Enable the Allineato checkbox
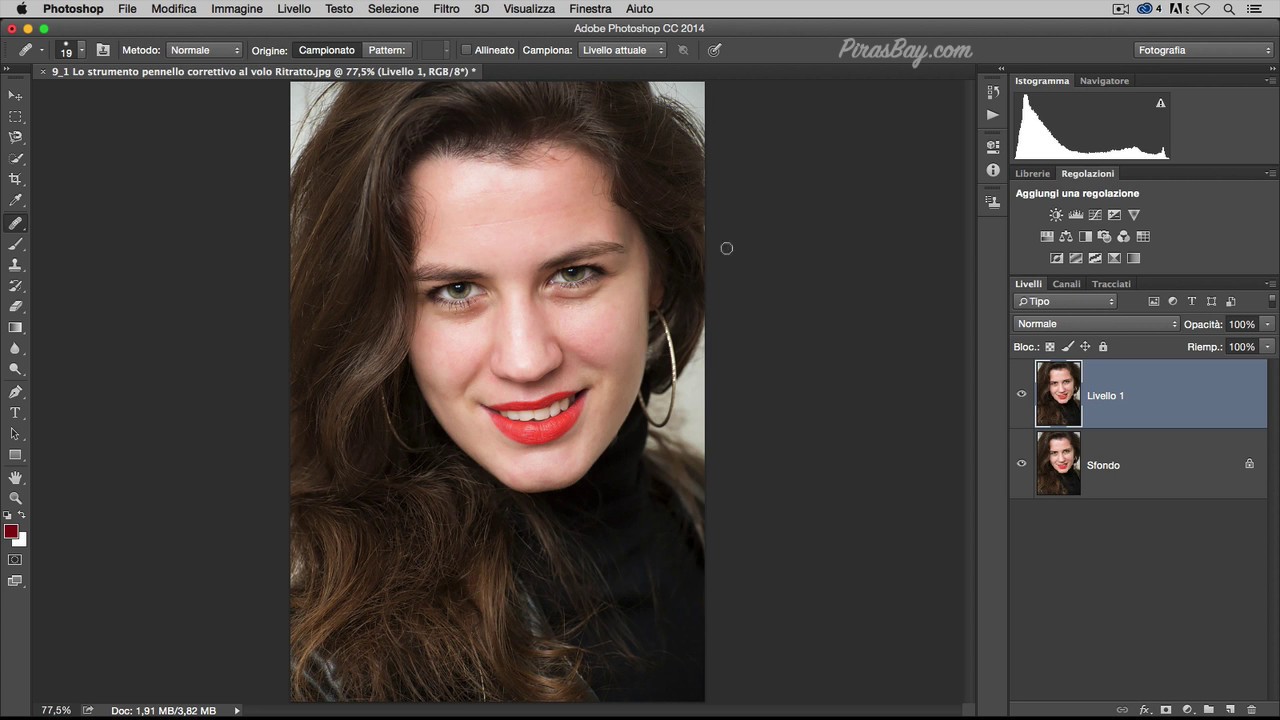 (466, 50)
